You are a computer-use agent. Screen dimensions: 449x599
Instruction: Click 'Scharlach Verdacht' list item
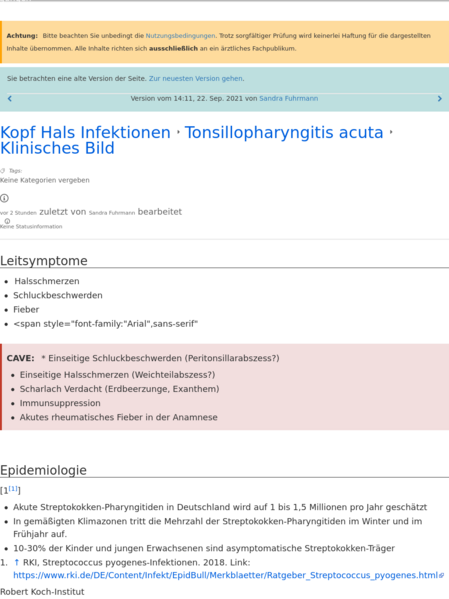(120, 389)
